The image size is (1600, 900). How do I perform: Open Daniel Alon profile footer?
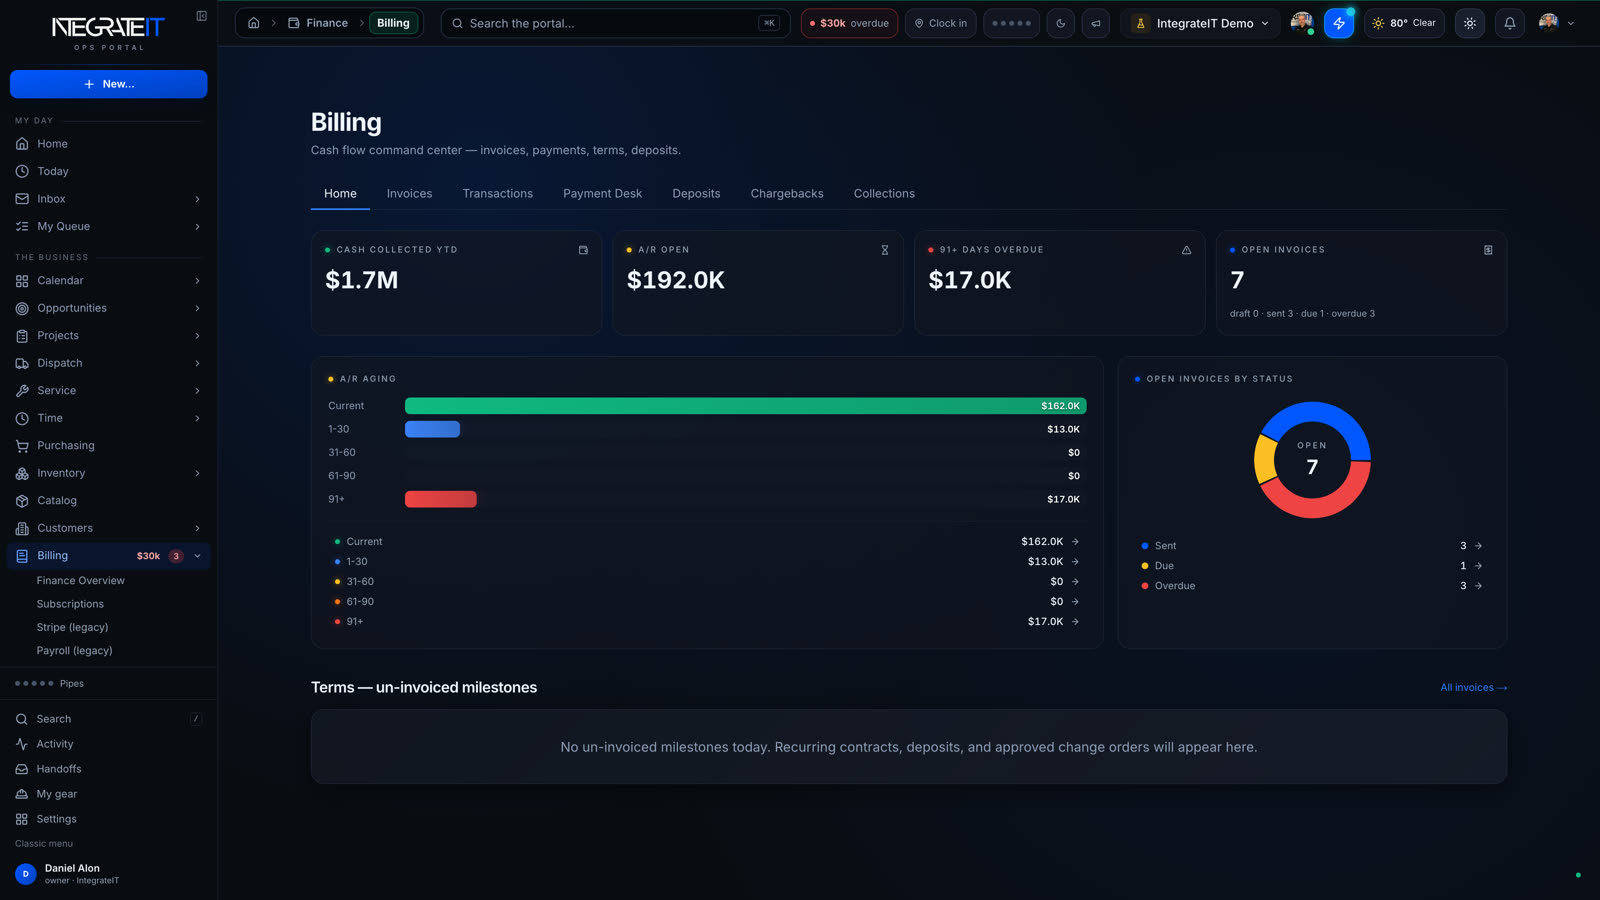pyautogui.click(x=109, y=874)
